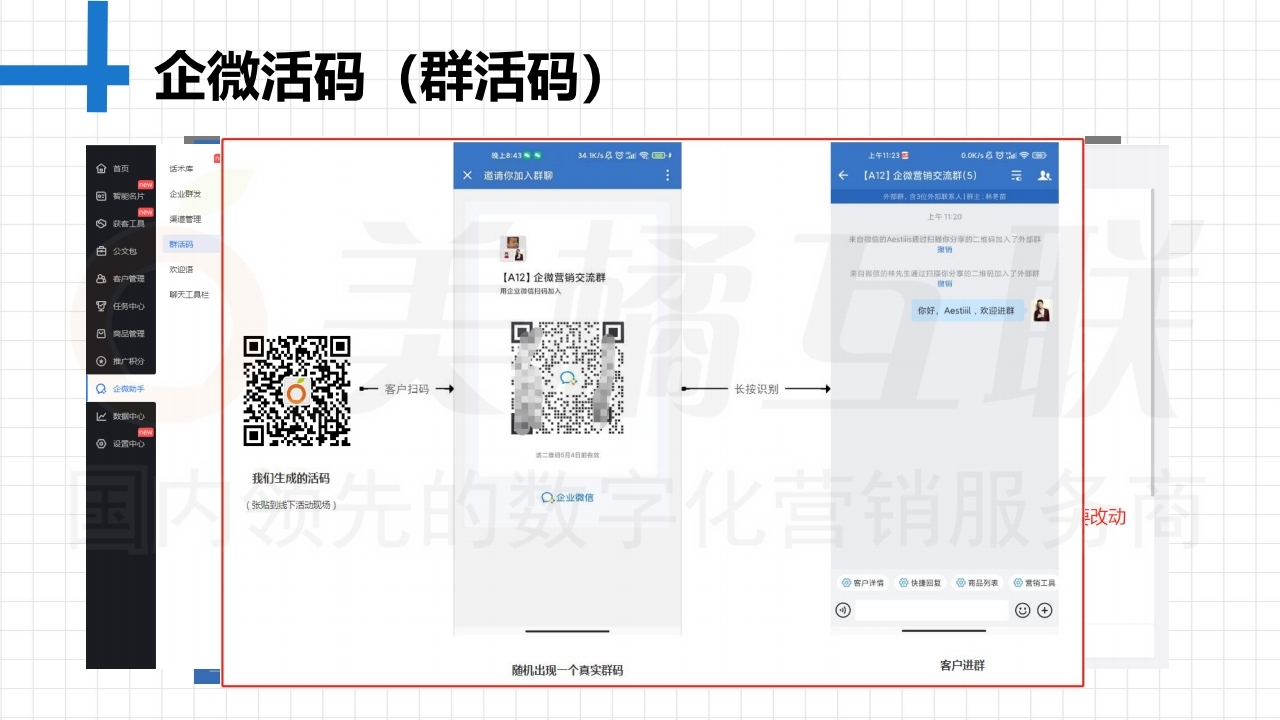Select the active 企微助手 sidebar item
This screenshot has height=720, width=1280.
point(121,389)
